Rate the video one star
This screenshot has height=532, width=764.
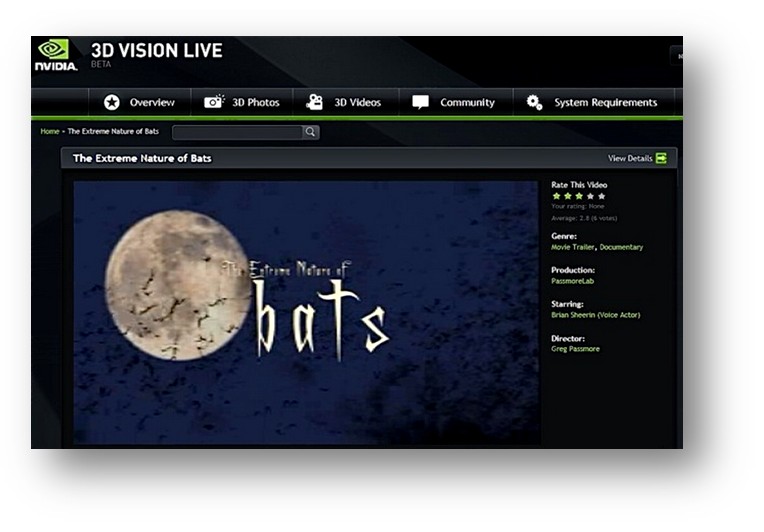point(556,196)
